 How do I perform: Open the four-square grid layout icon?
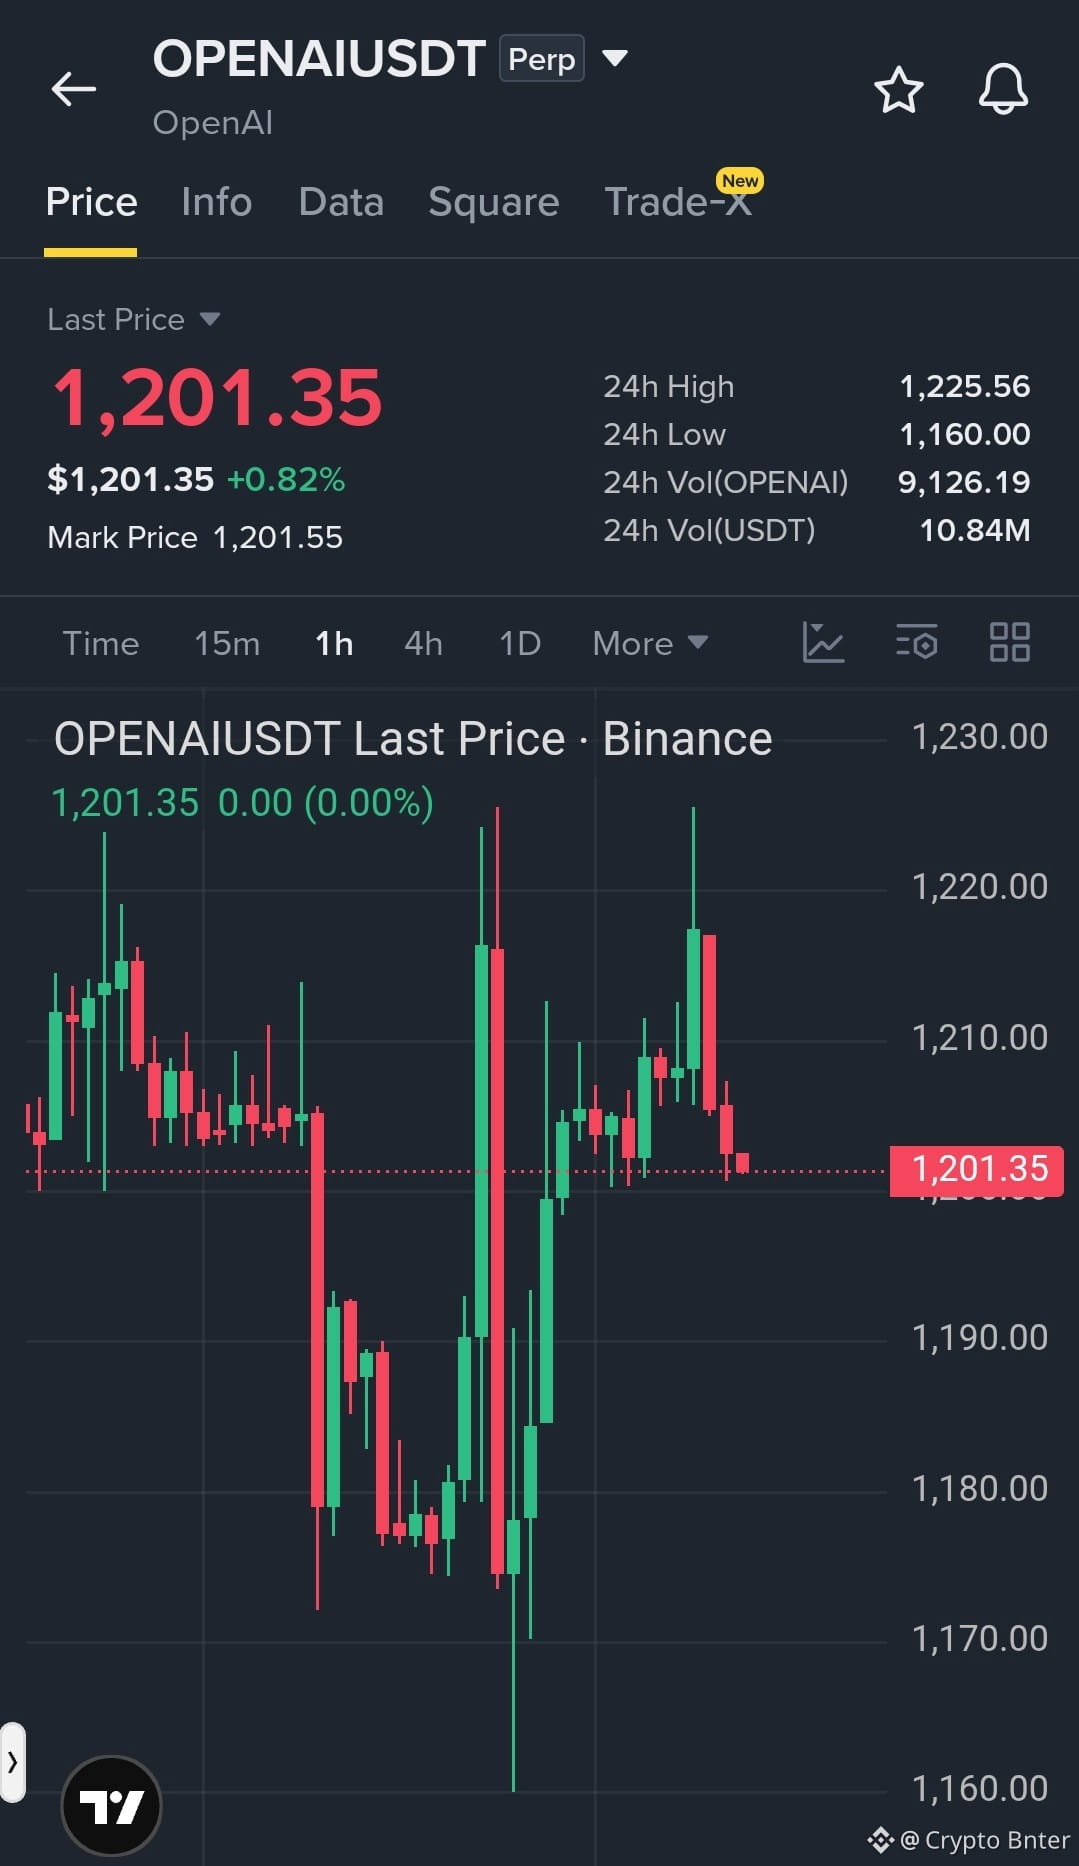point(1009,642)
